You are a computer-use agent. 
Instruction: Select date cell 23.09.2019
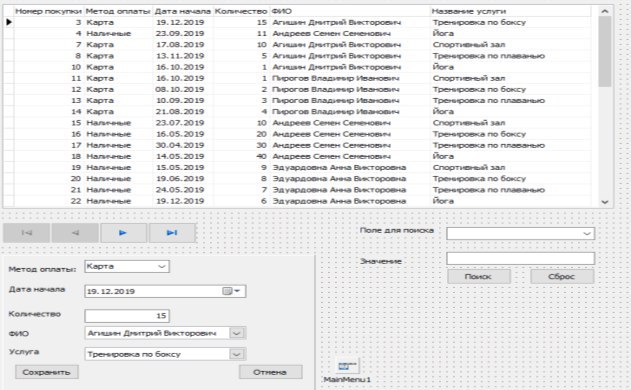click(x=180, y=33)
